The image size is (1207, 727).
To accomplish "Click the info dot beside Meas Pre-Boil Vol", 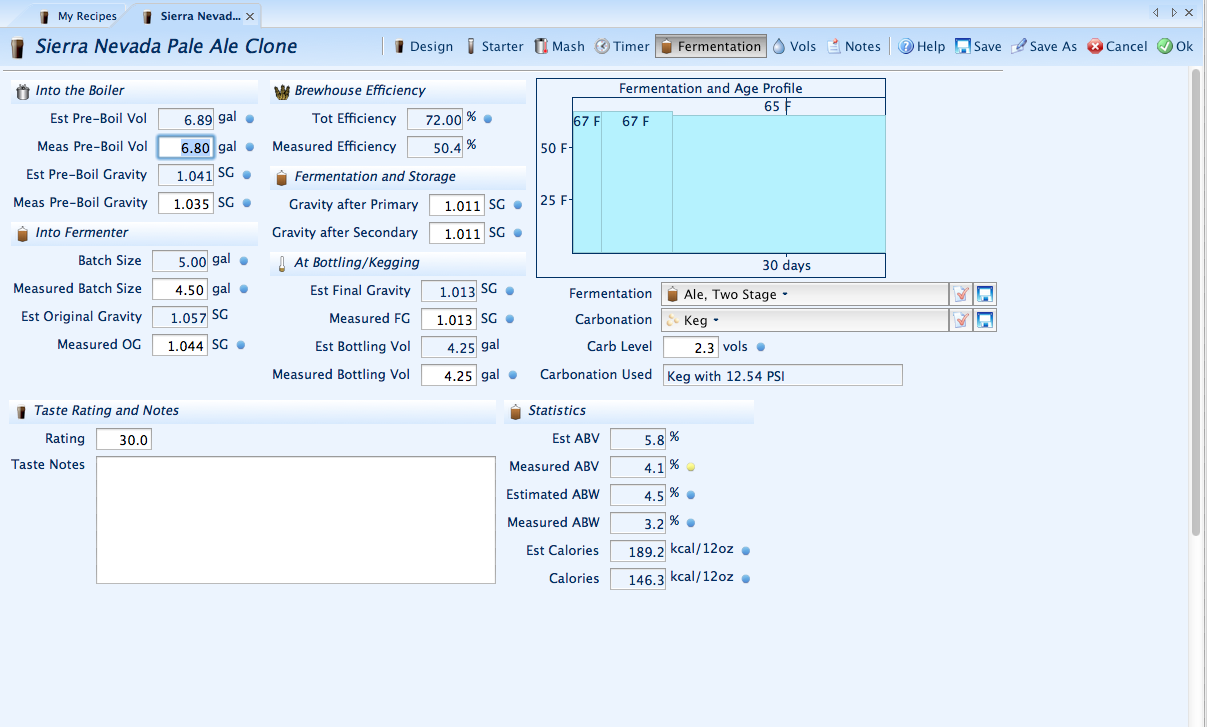I will click(250, 147).
